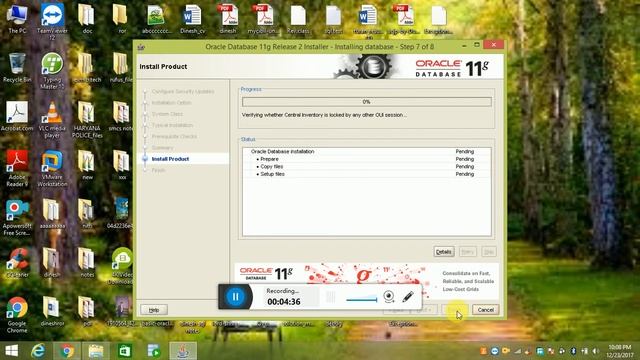Select Configure Security Updates step
Screen dimensions: 640x360
182,91
